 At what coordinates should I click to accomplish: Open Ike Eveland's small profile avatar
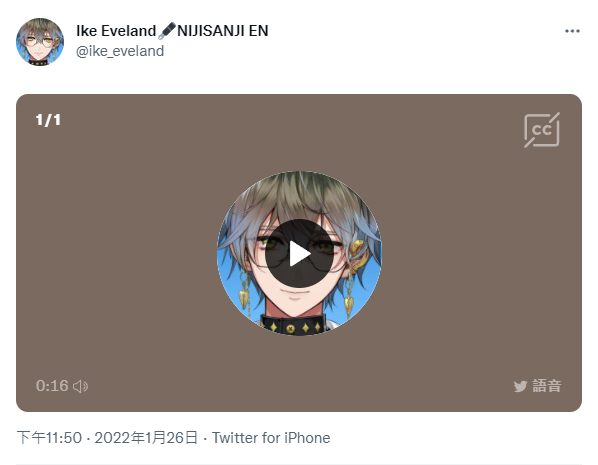(x=40, y=42)
